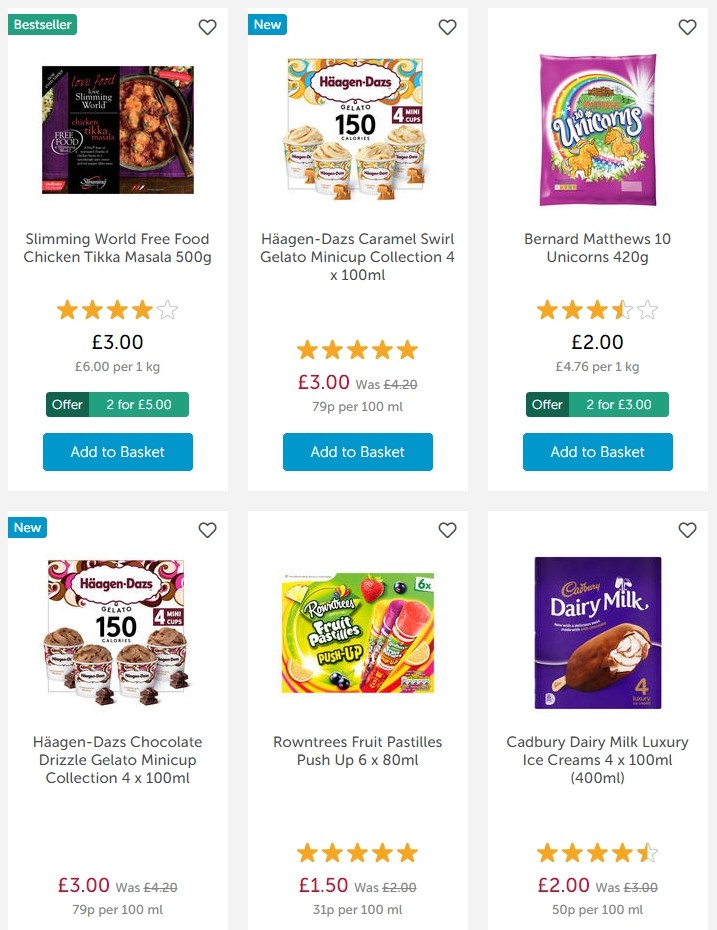Viewport: 717px width, 930px height.
Task: Click the New badge on Caramel Swirl Gelato
Action: pyautogui.click(x=267, y=24)
